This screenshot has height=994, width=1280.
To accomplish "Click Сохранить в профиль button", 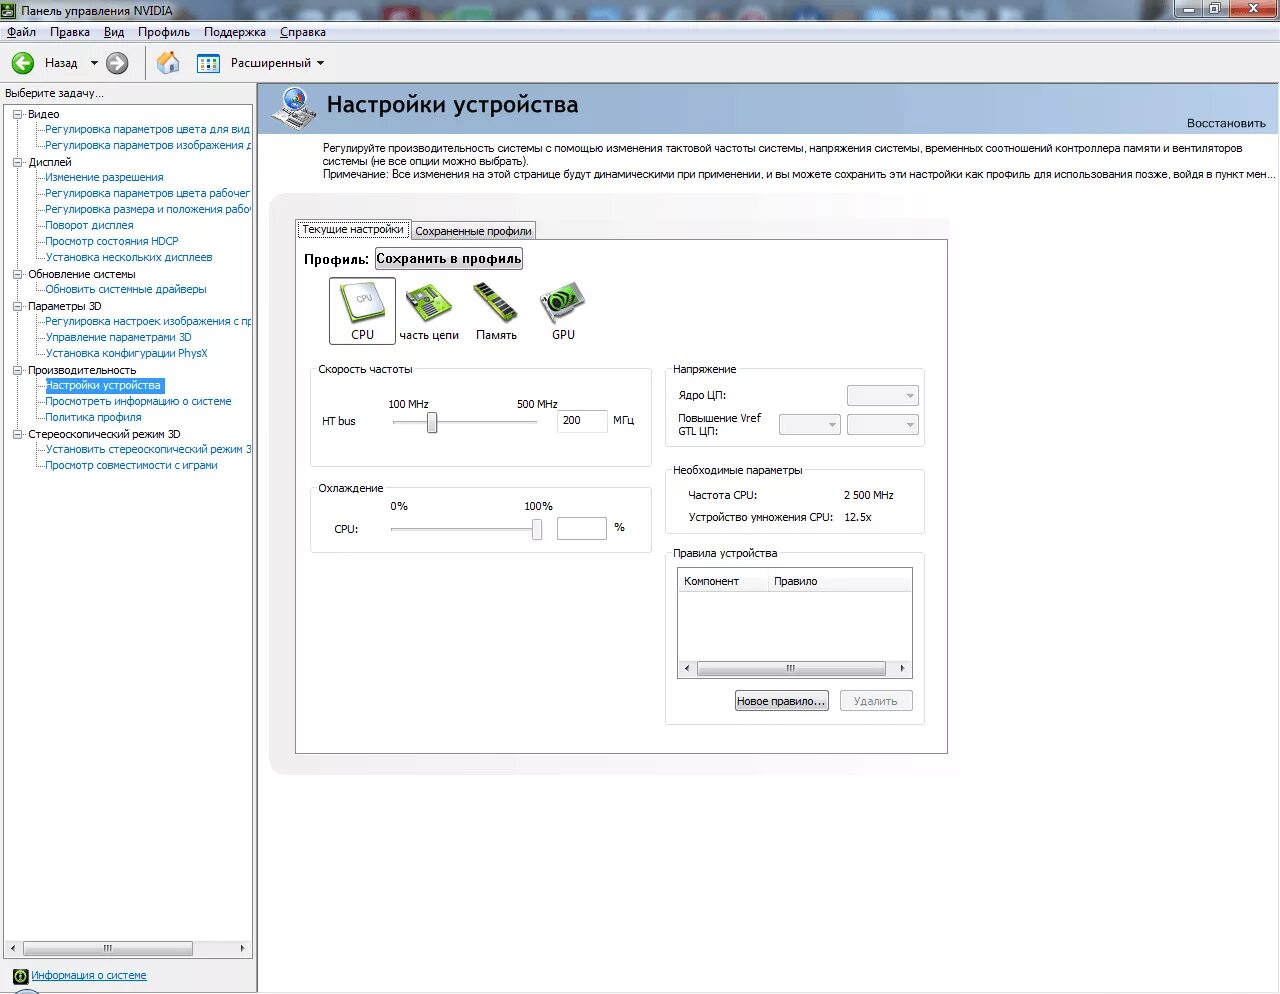I will (x=449, y=259).
